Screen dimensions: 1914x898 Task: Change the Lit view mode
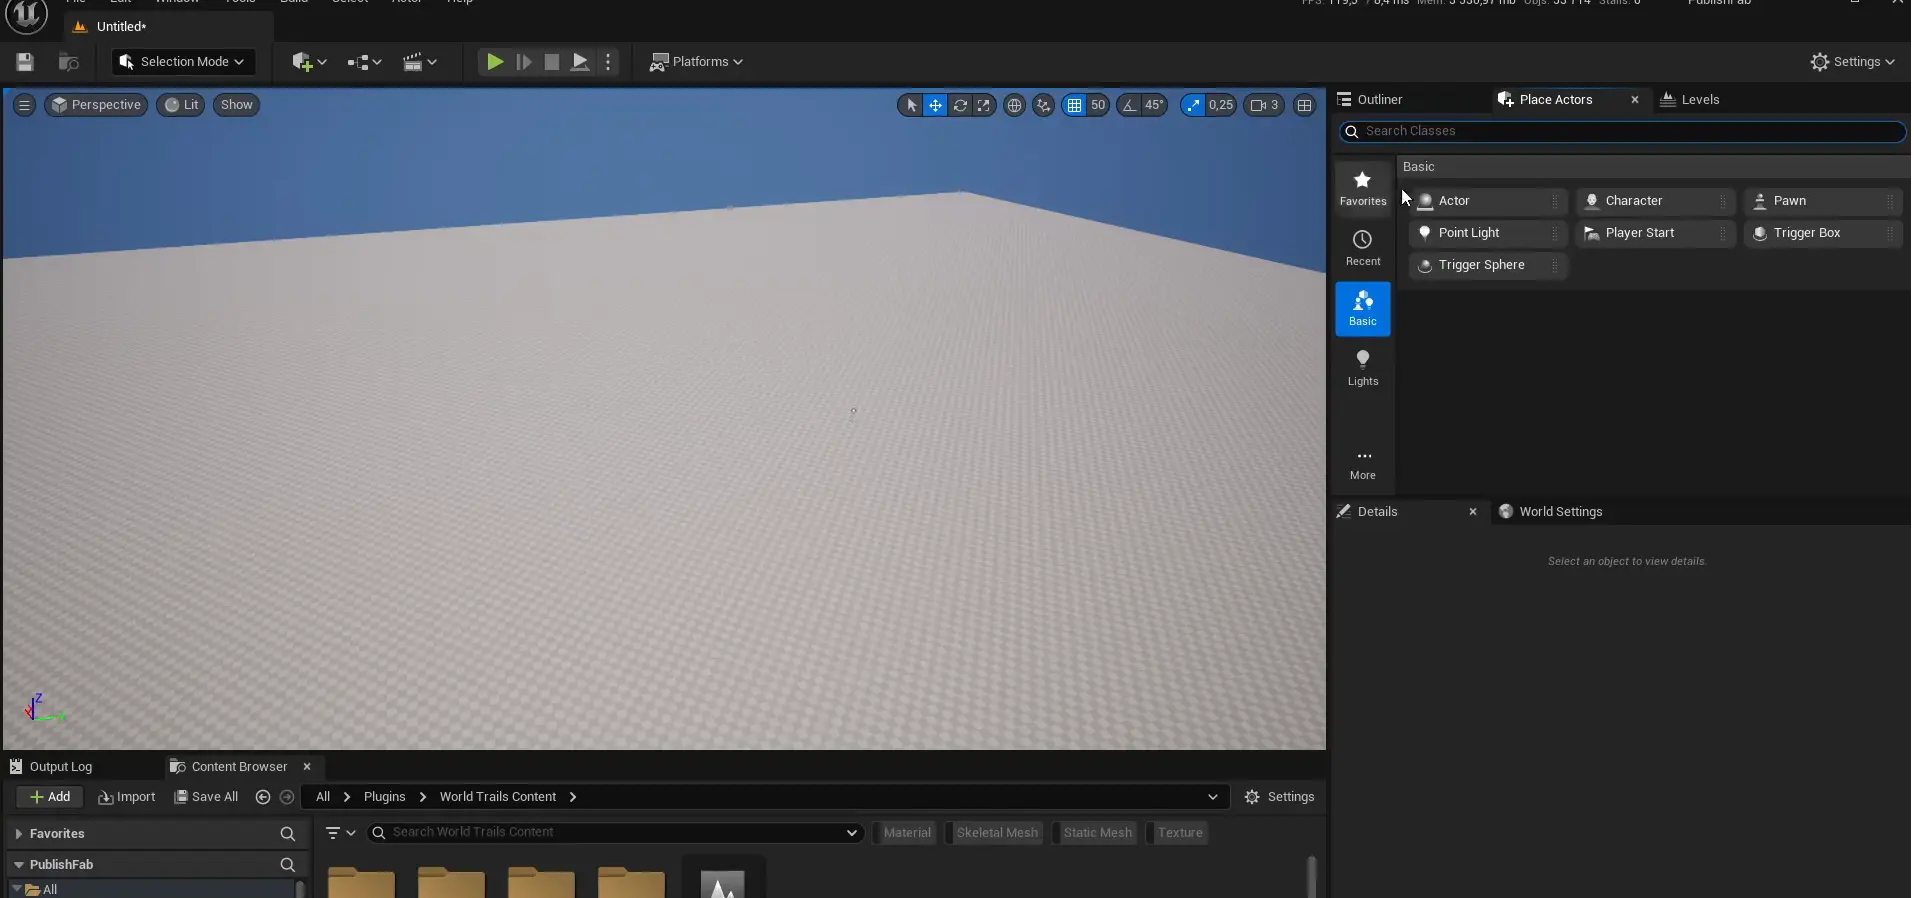181,105
